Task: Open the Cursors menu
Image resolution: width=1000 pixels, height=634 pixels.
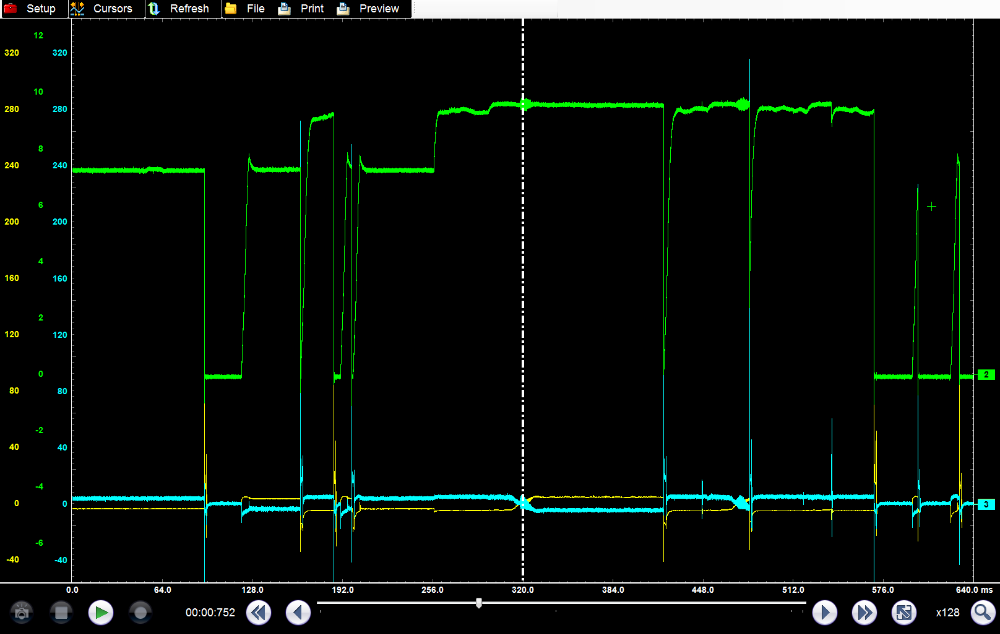Action: [101, 8]
